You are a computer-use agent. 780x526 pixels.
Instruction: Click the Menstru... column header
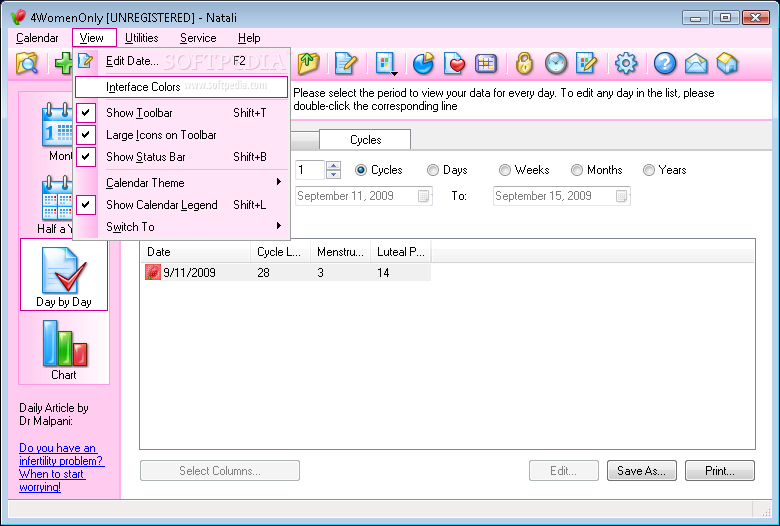[341, 252]
